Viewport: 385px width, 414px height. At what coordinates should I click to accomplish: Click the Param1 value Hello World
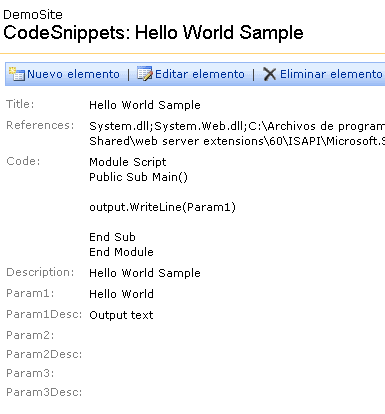121,294
